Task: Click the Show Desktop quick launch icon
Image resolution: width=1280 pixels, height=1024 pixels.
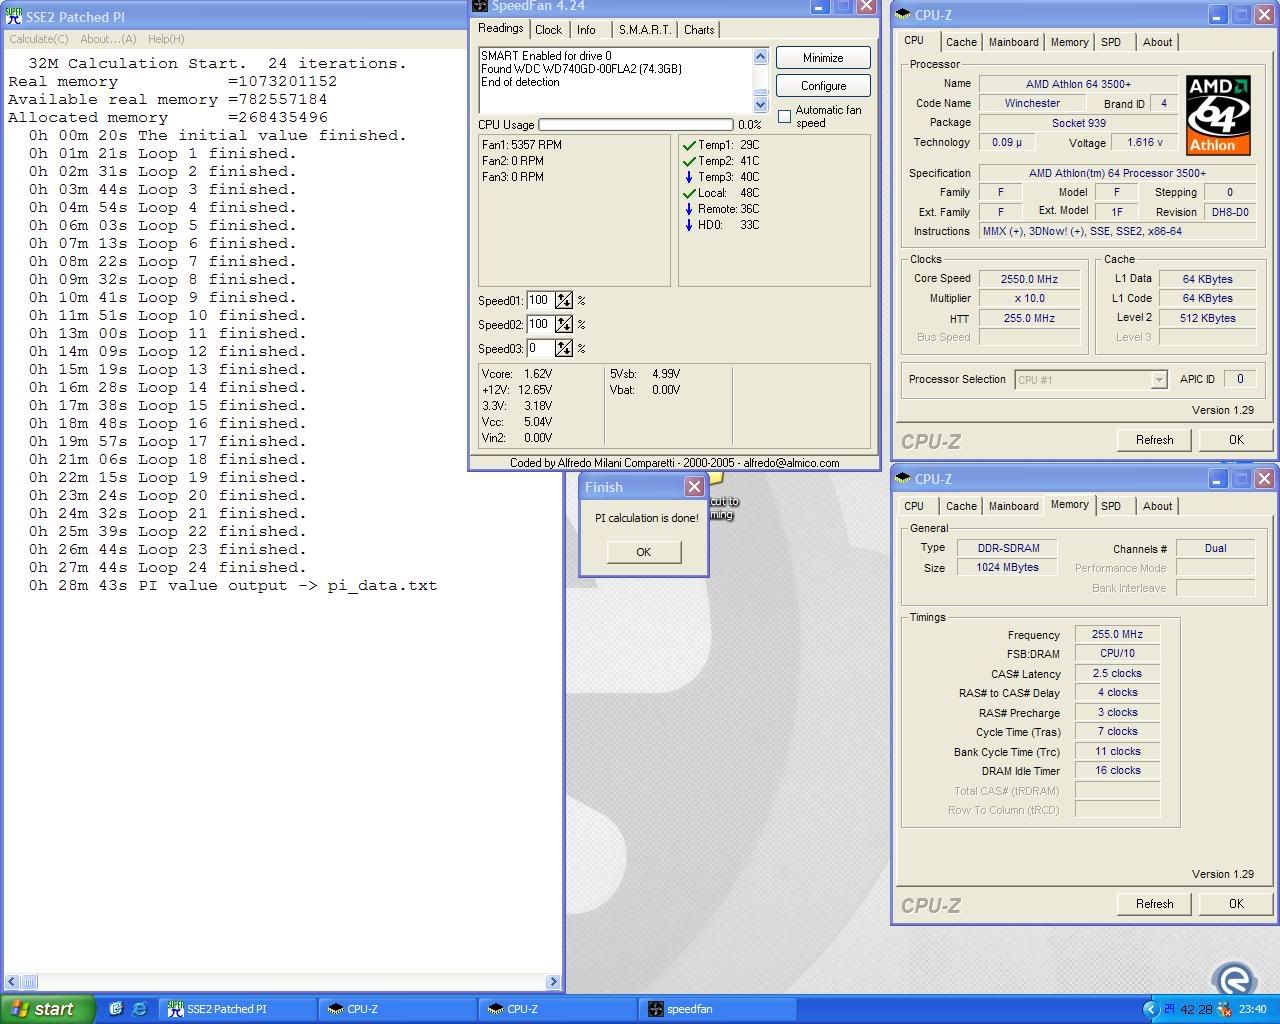Action: click(x=116, y=1009)
